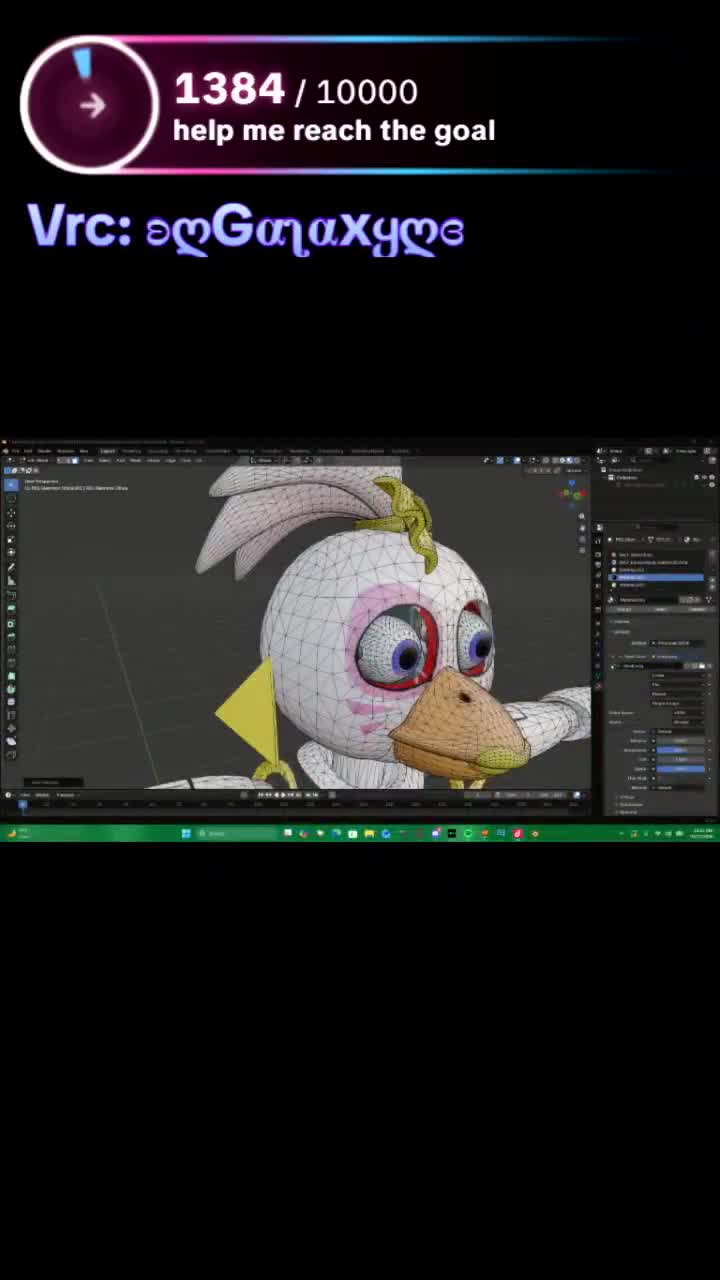Select the Knife tool

point(11,662)
